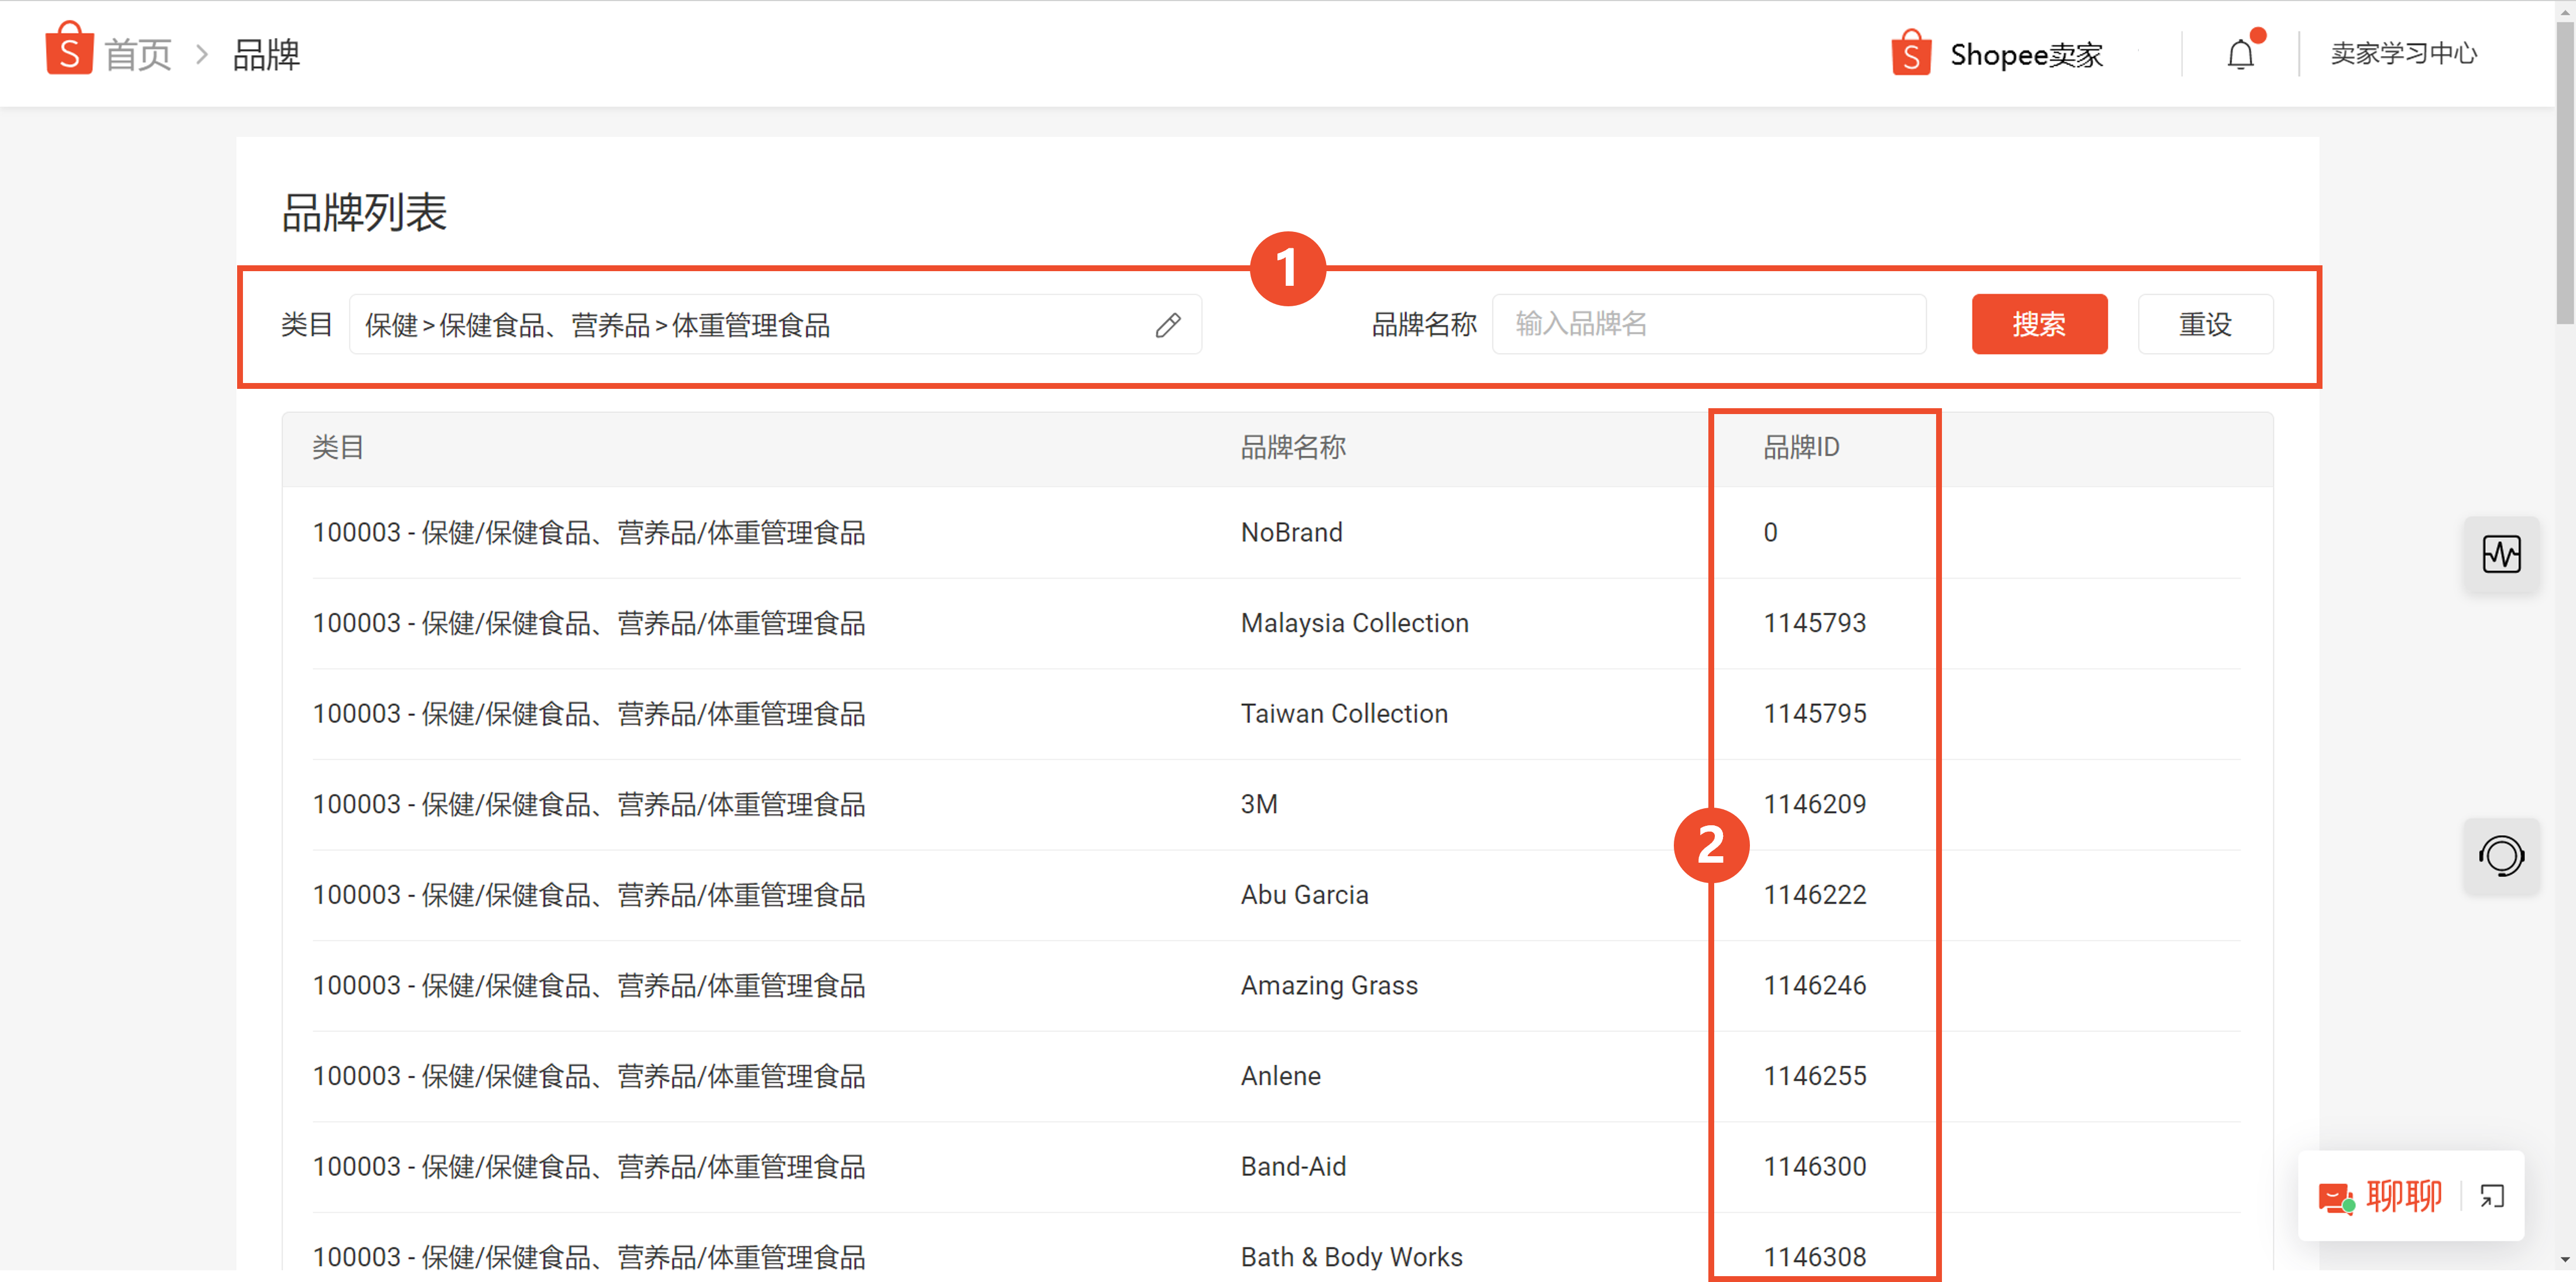Click brand ID 1146308
Screen dimensions: 2576x1282
pyautogui.click(x=1814, y=1257)
